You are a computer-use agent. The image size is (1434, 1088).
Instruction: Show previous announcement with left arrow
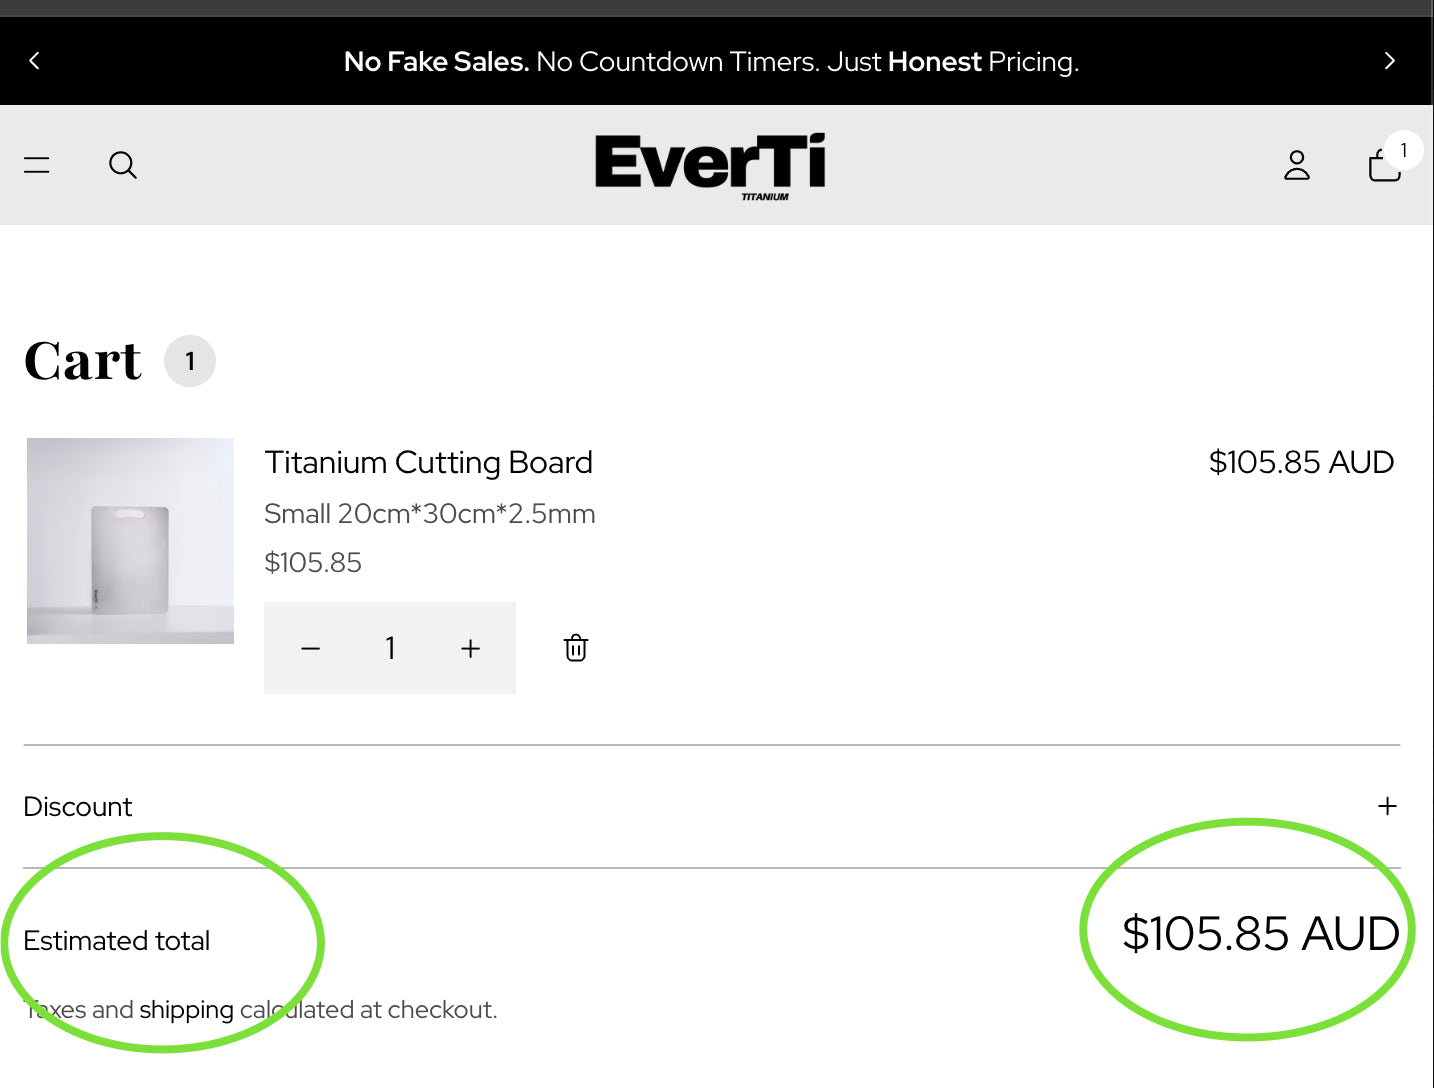coord(34,61)
